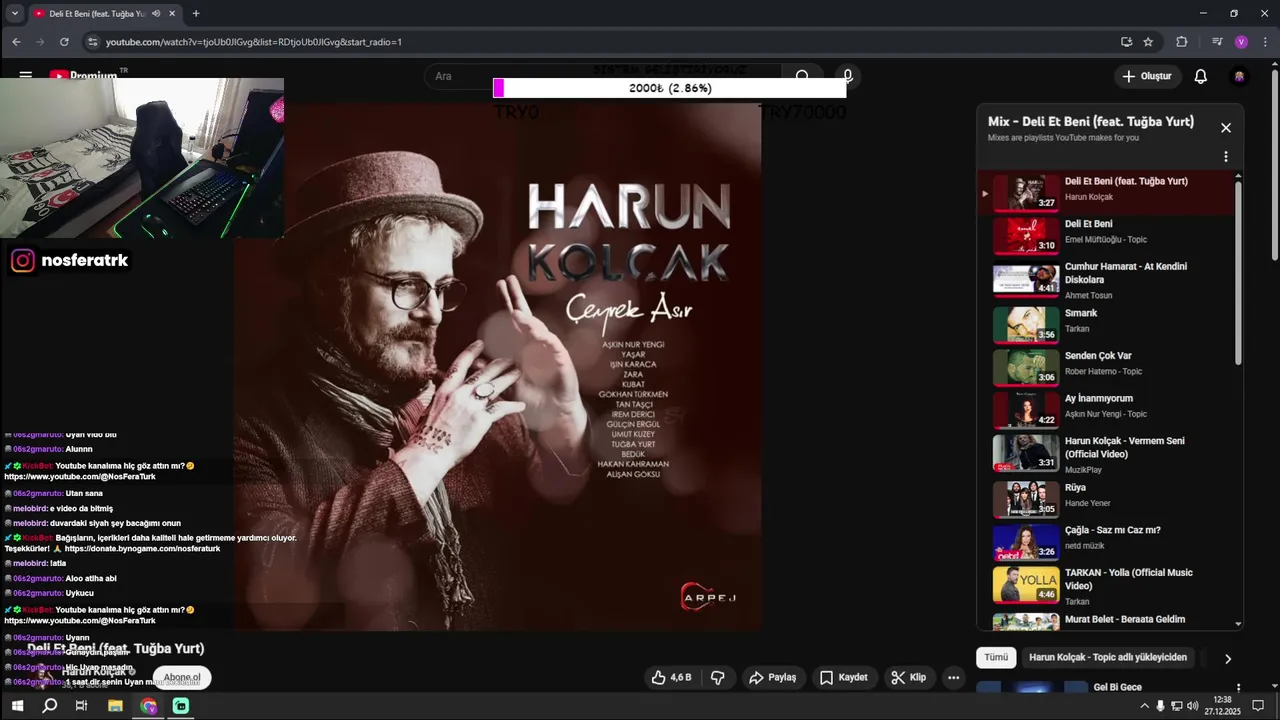Open a new browser tab

[196, 14]
